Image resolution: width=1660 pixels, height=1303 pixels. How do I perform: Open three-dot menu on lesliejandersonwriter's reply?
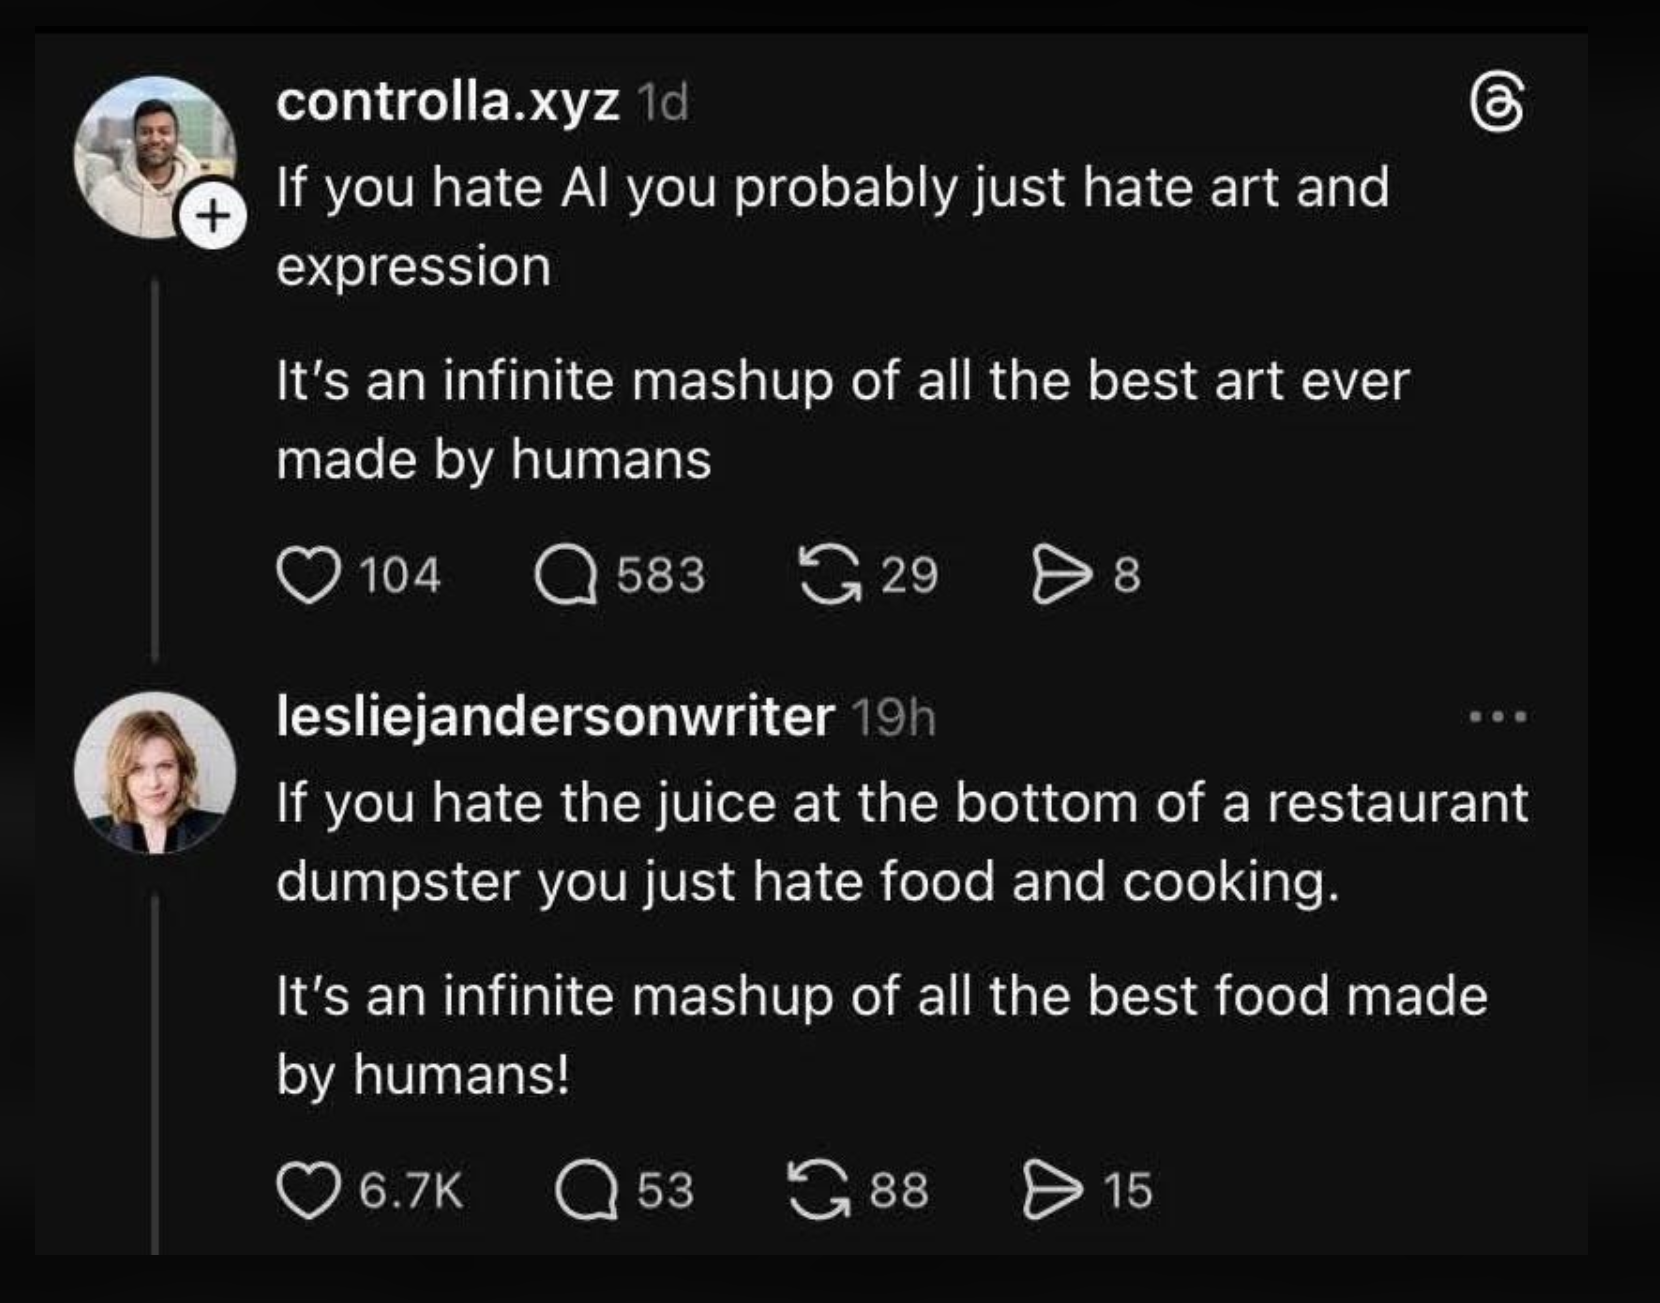click(x=1498, y=716)
